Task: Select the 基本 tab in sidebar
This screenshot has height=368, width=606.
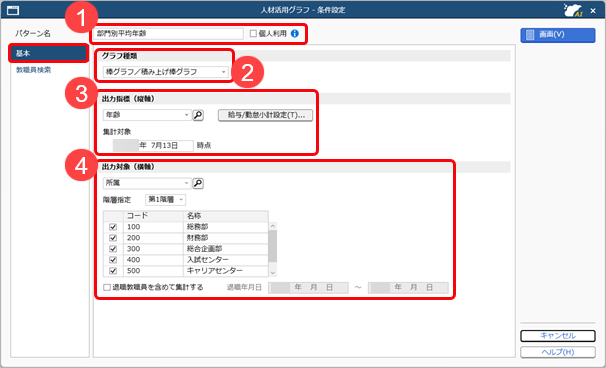Action: point(49,53)
